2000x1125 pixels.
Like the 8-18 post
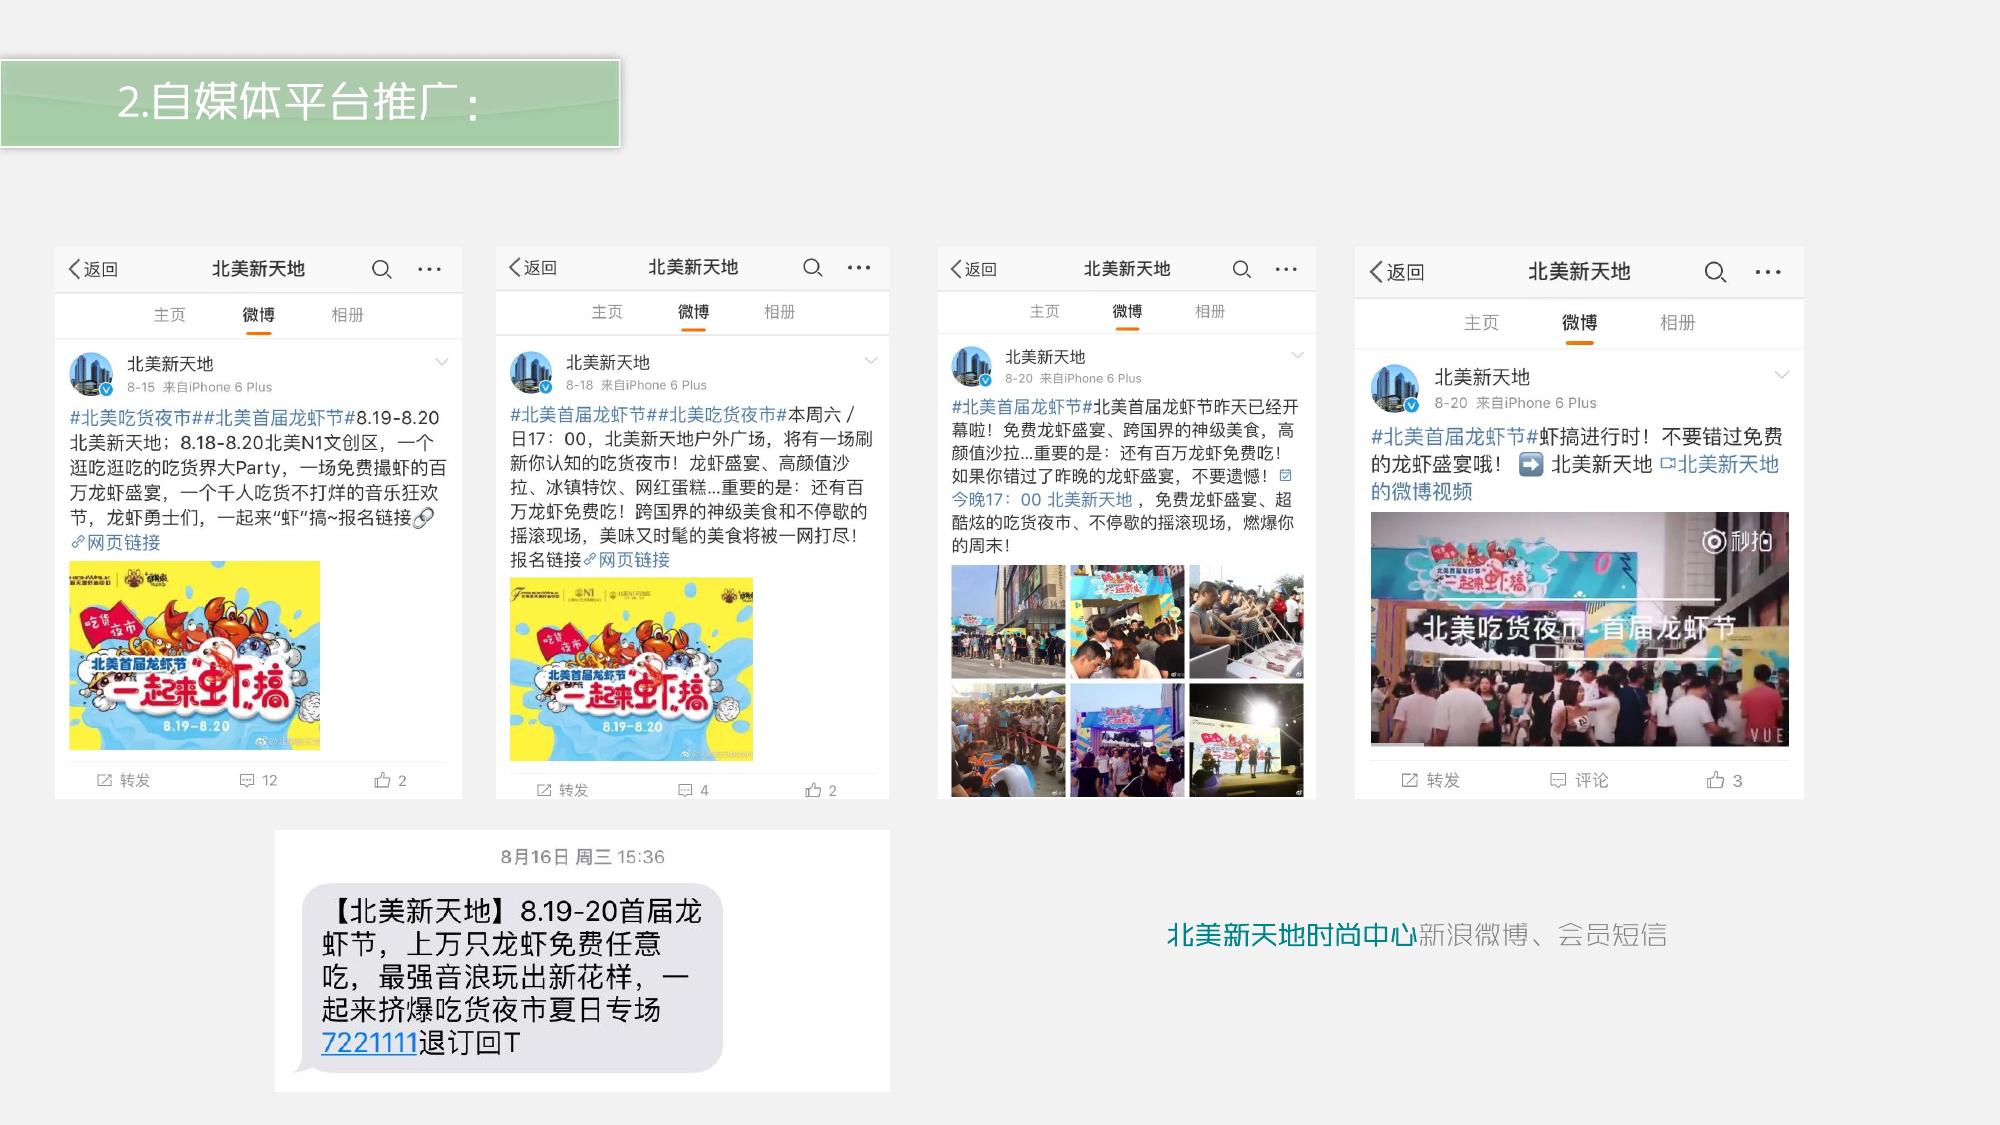point(820,790)
